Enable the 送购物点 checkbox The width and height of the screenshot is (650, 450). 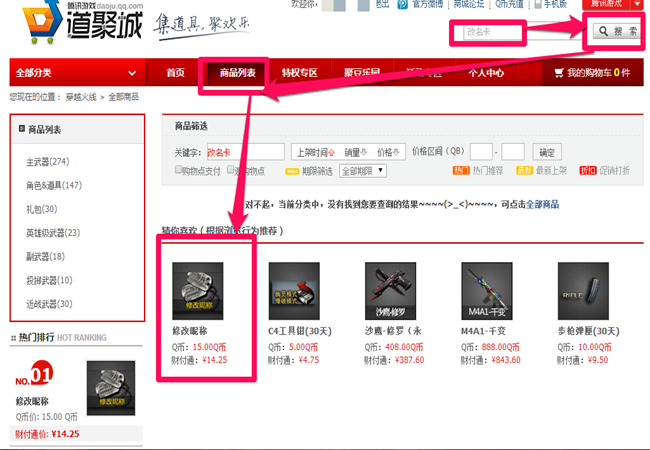[230, 169]
